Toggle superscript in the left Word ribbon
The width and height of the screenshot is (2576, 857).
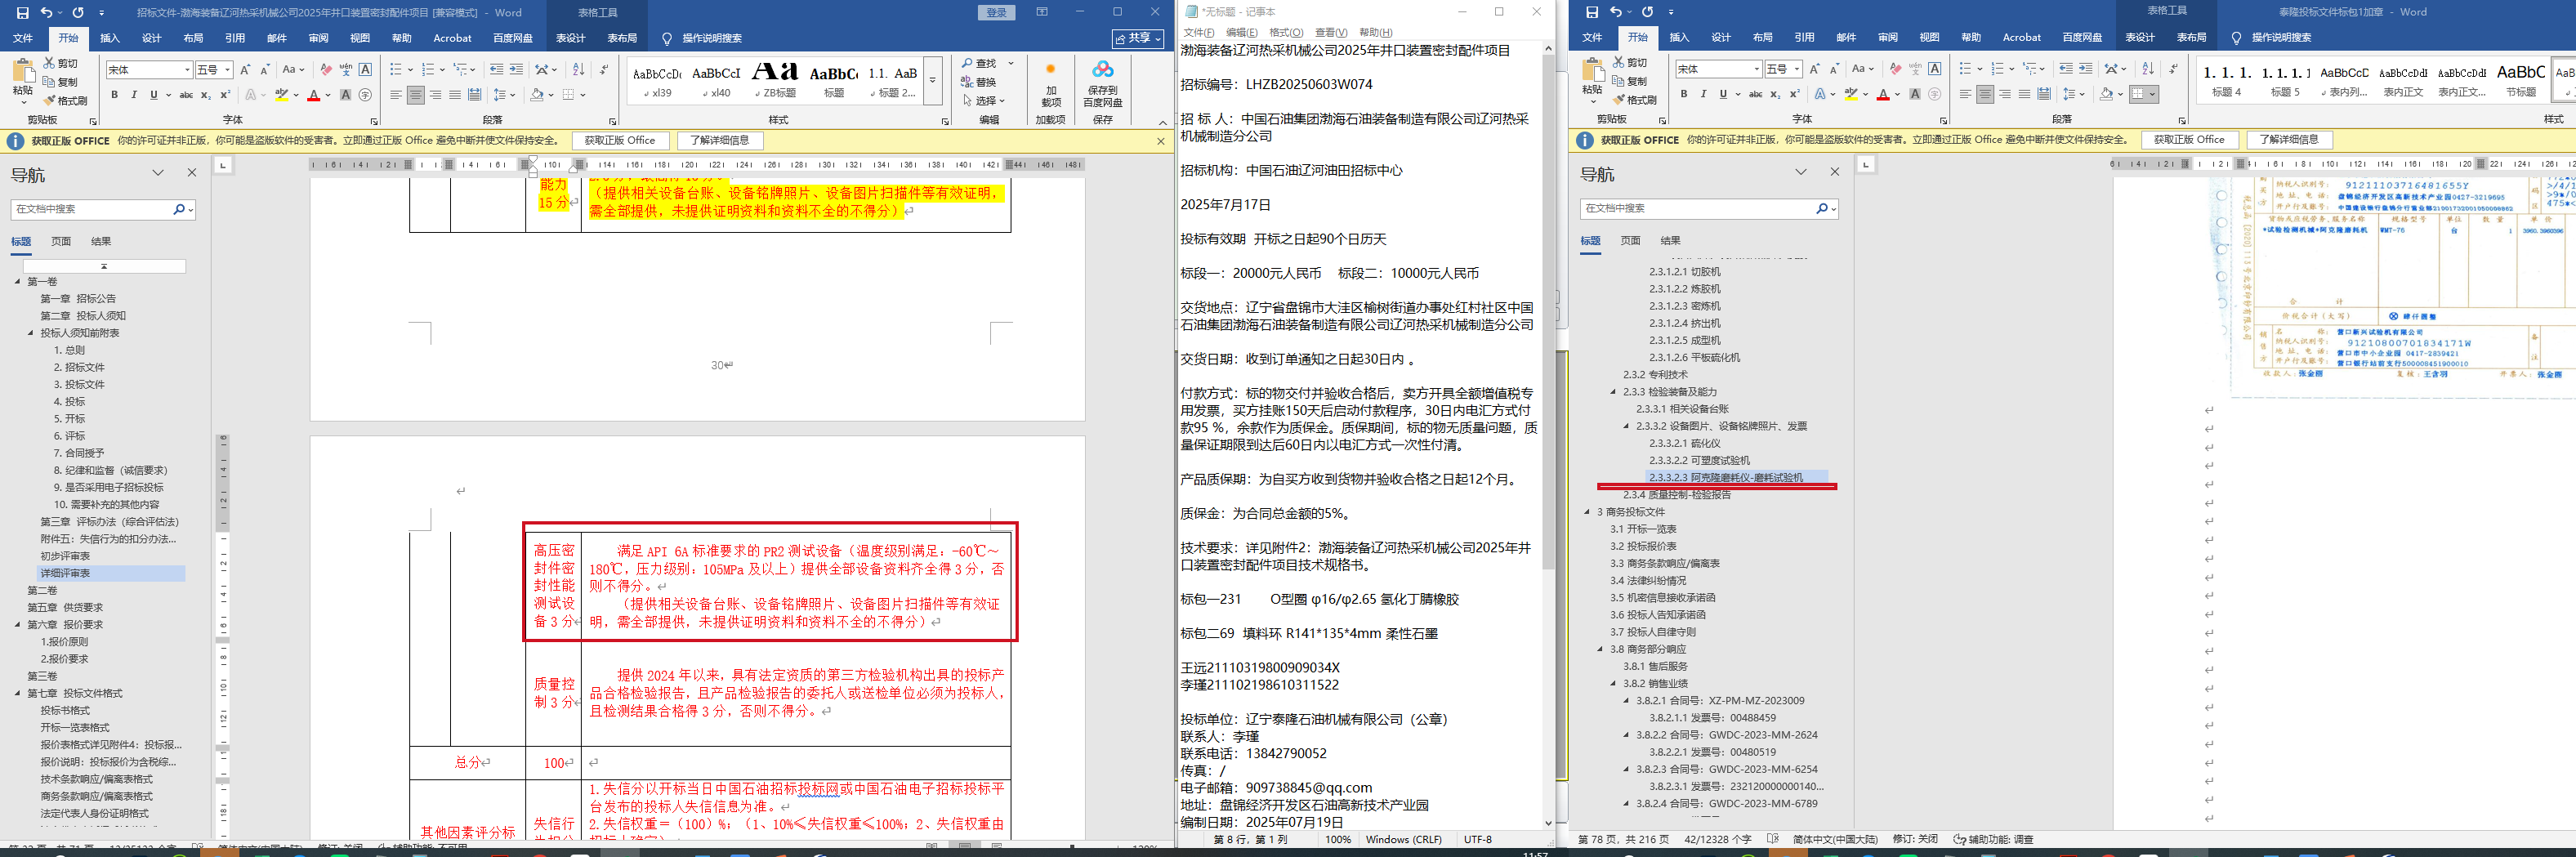225,95
